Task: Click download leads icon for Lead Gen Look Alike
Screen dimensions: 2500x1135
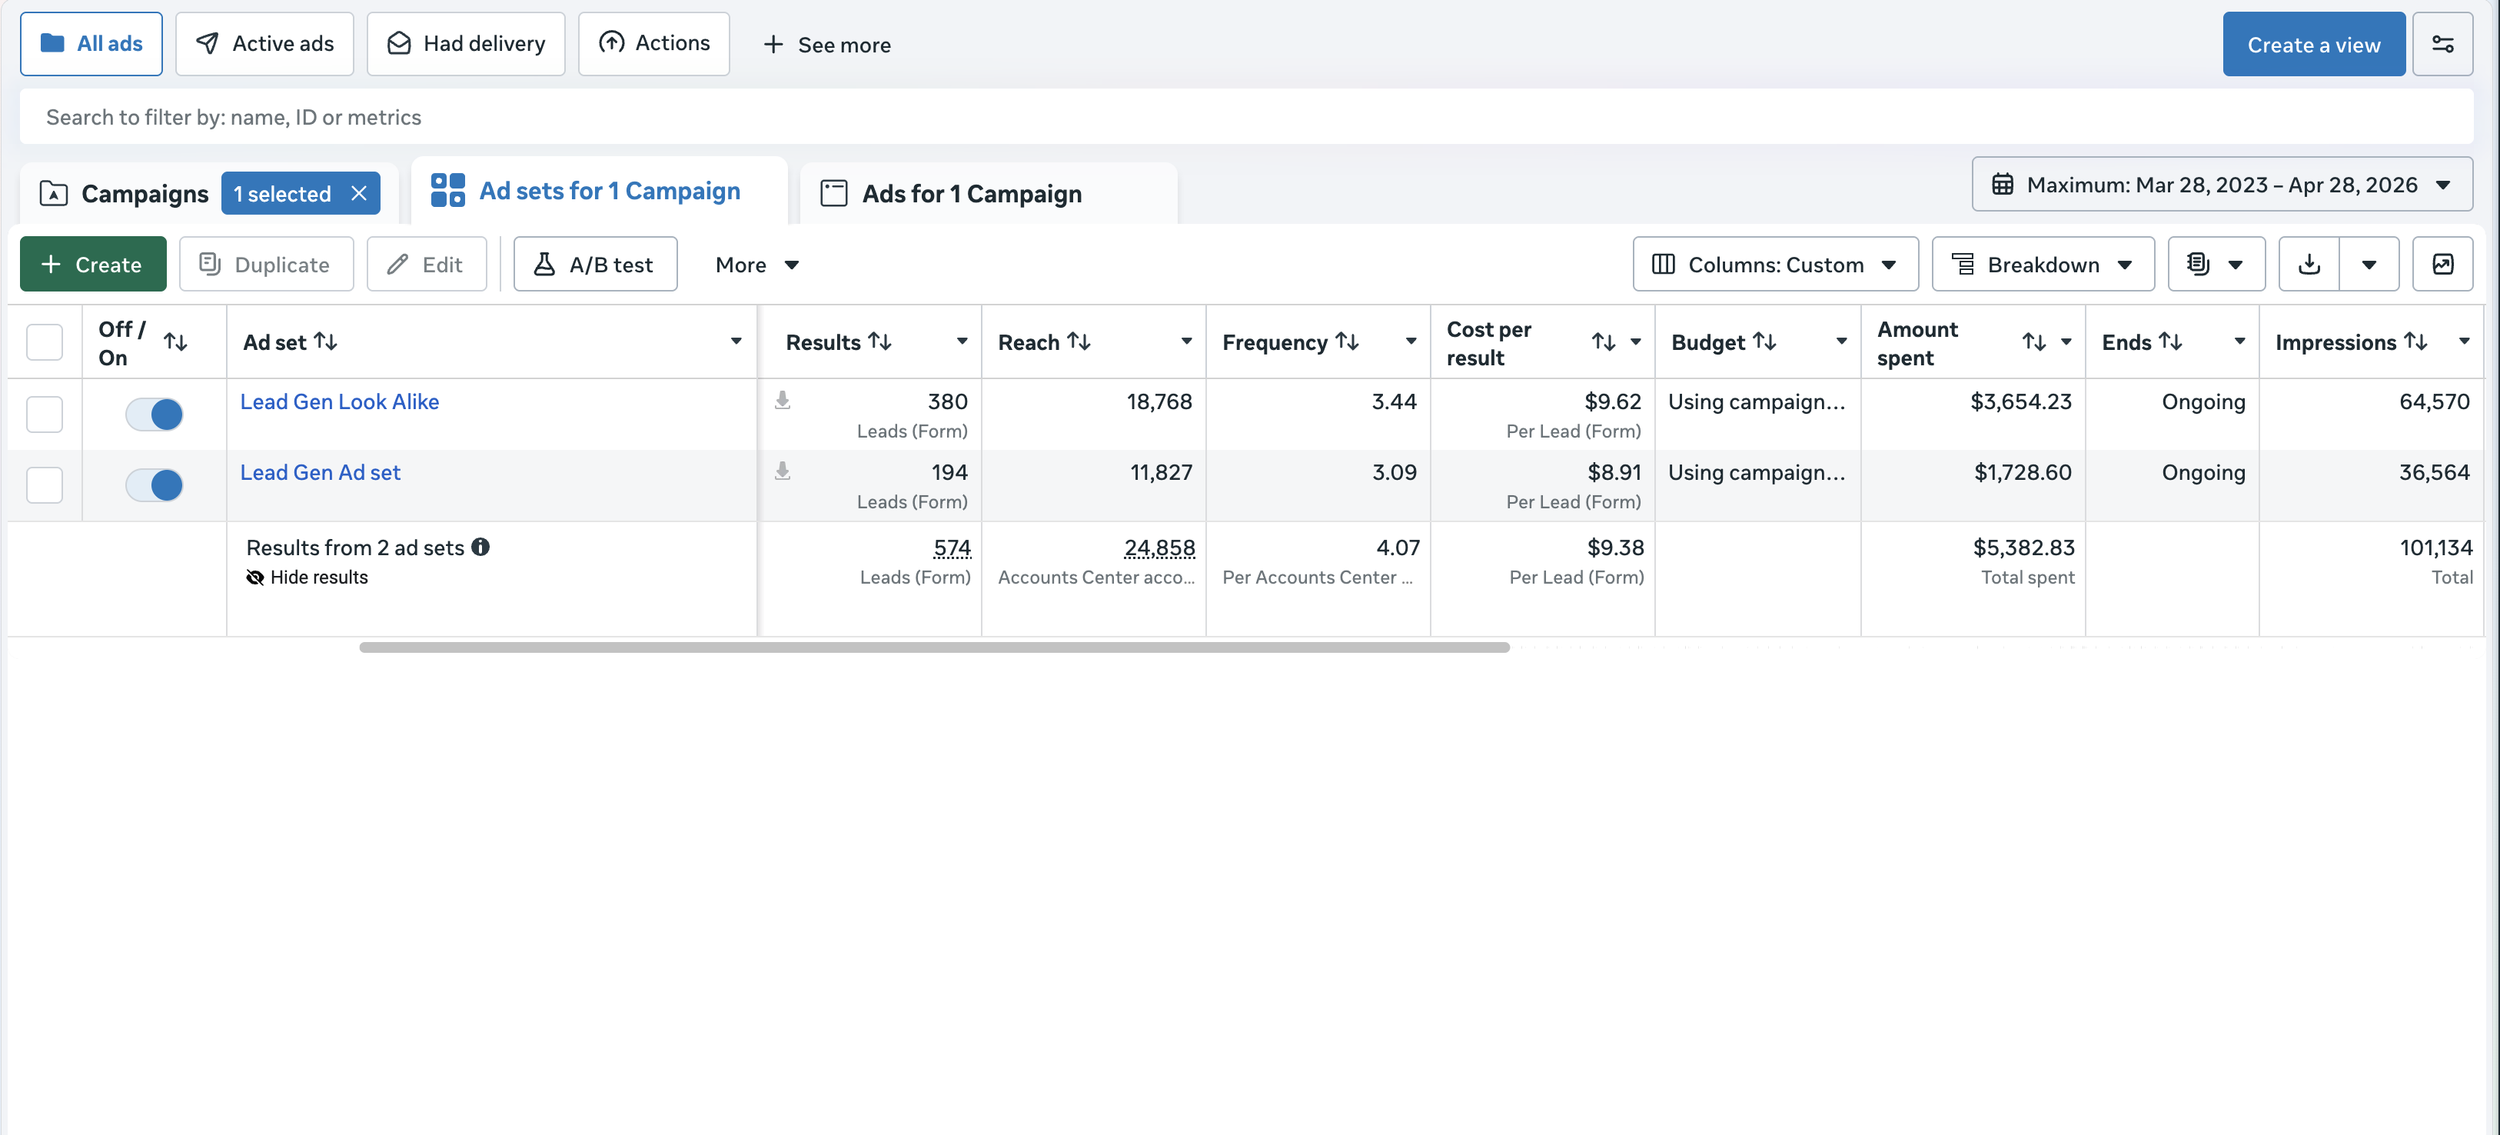Action: [x=783, y=401]
